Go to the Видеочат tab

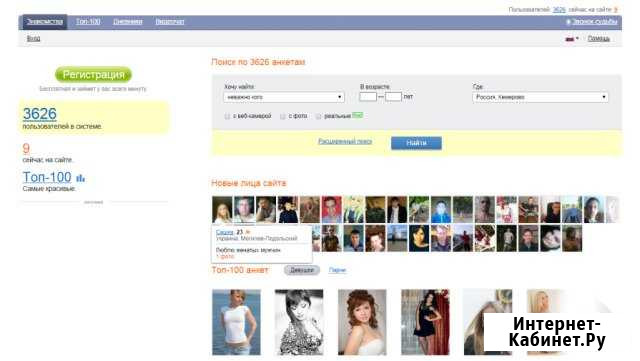click(x=170, y=22)
